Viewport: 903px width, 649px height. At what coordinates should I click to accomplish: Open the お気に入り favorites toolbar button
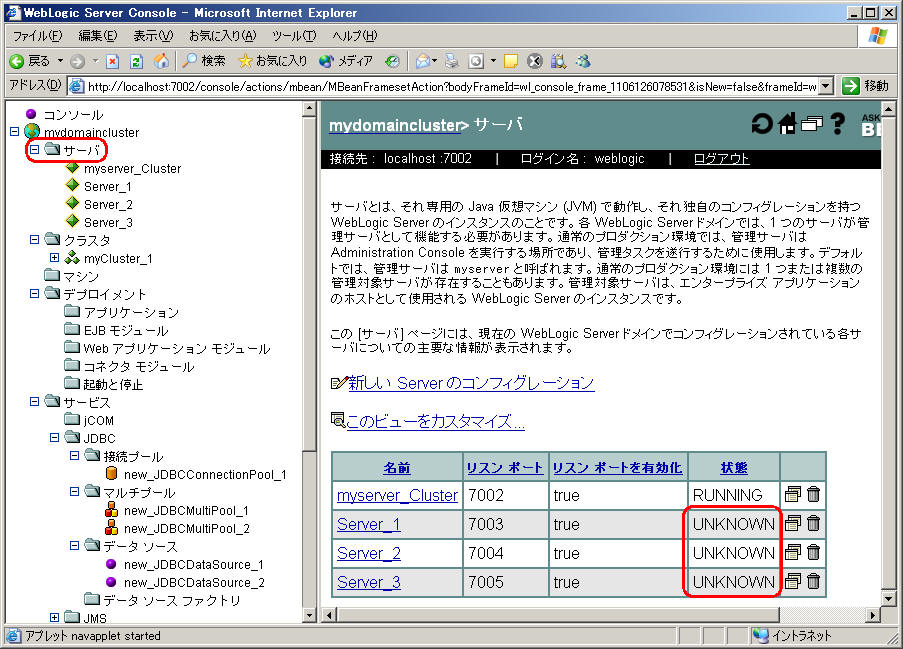[272, 61]
